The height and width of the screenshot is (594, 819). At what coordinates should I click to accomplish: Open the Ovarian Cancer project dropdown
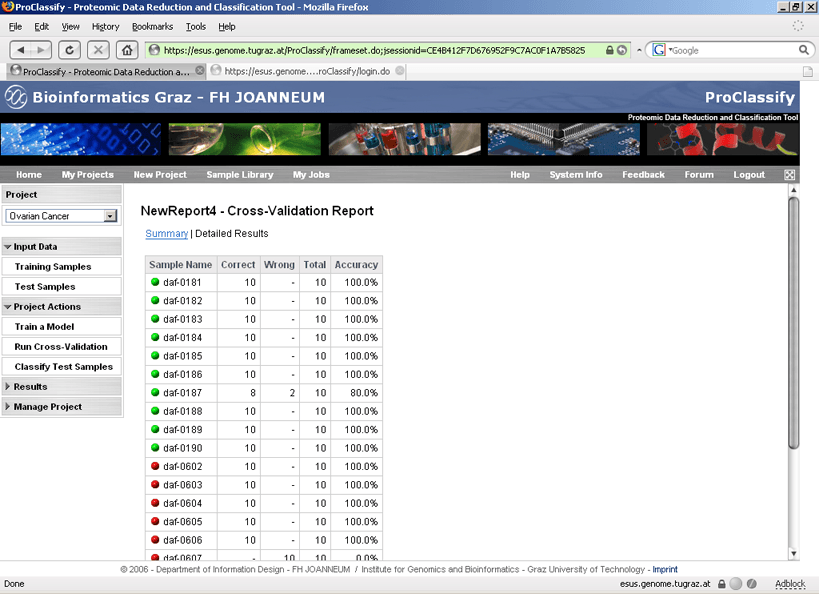point(110,216)
